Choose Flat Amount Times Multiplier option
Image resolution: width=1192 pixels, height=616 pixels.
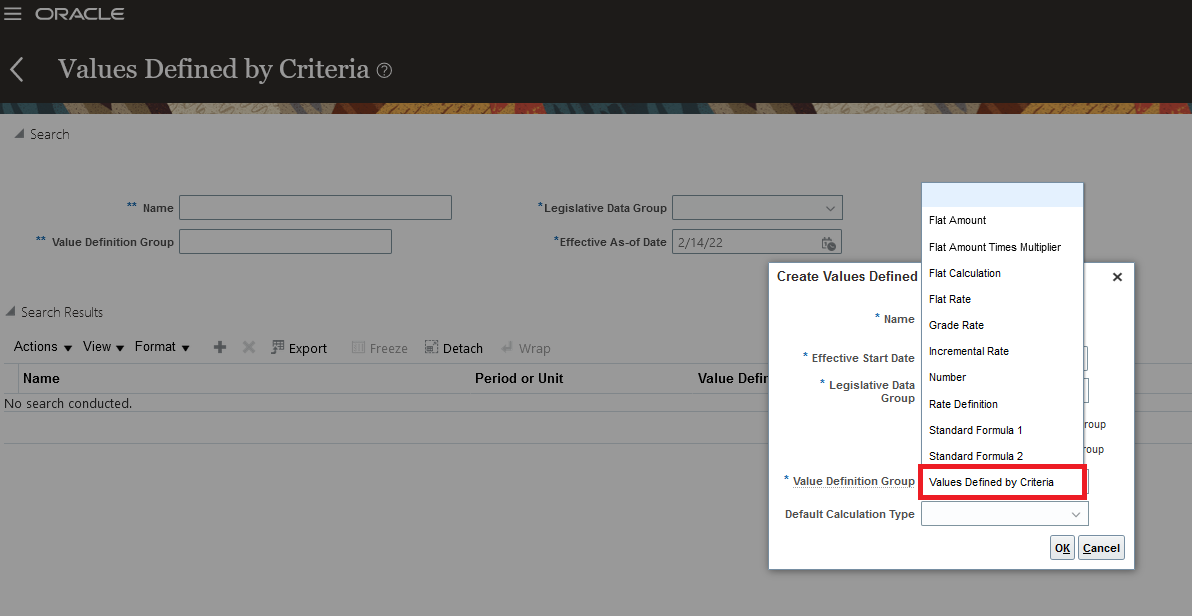click(x=995, y=247)
